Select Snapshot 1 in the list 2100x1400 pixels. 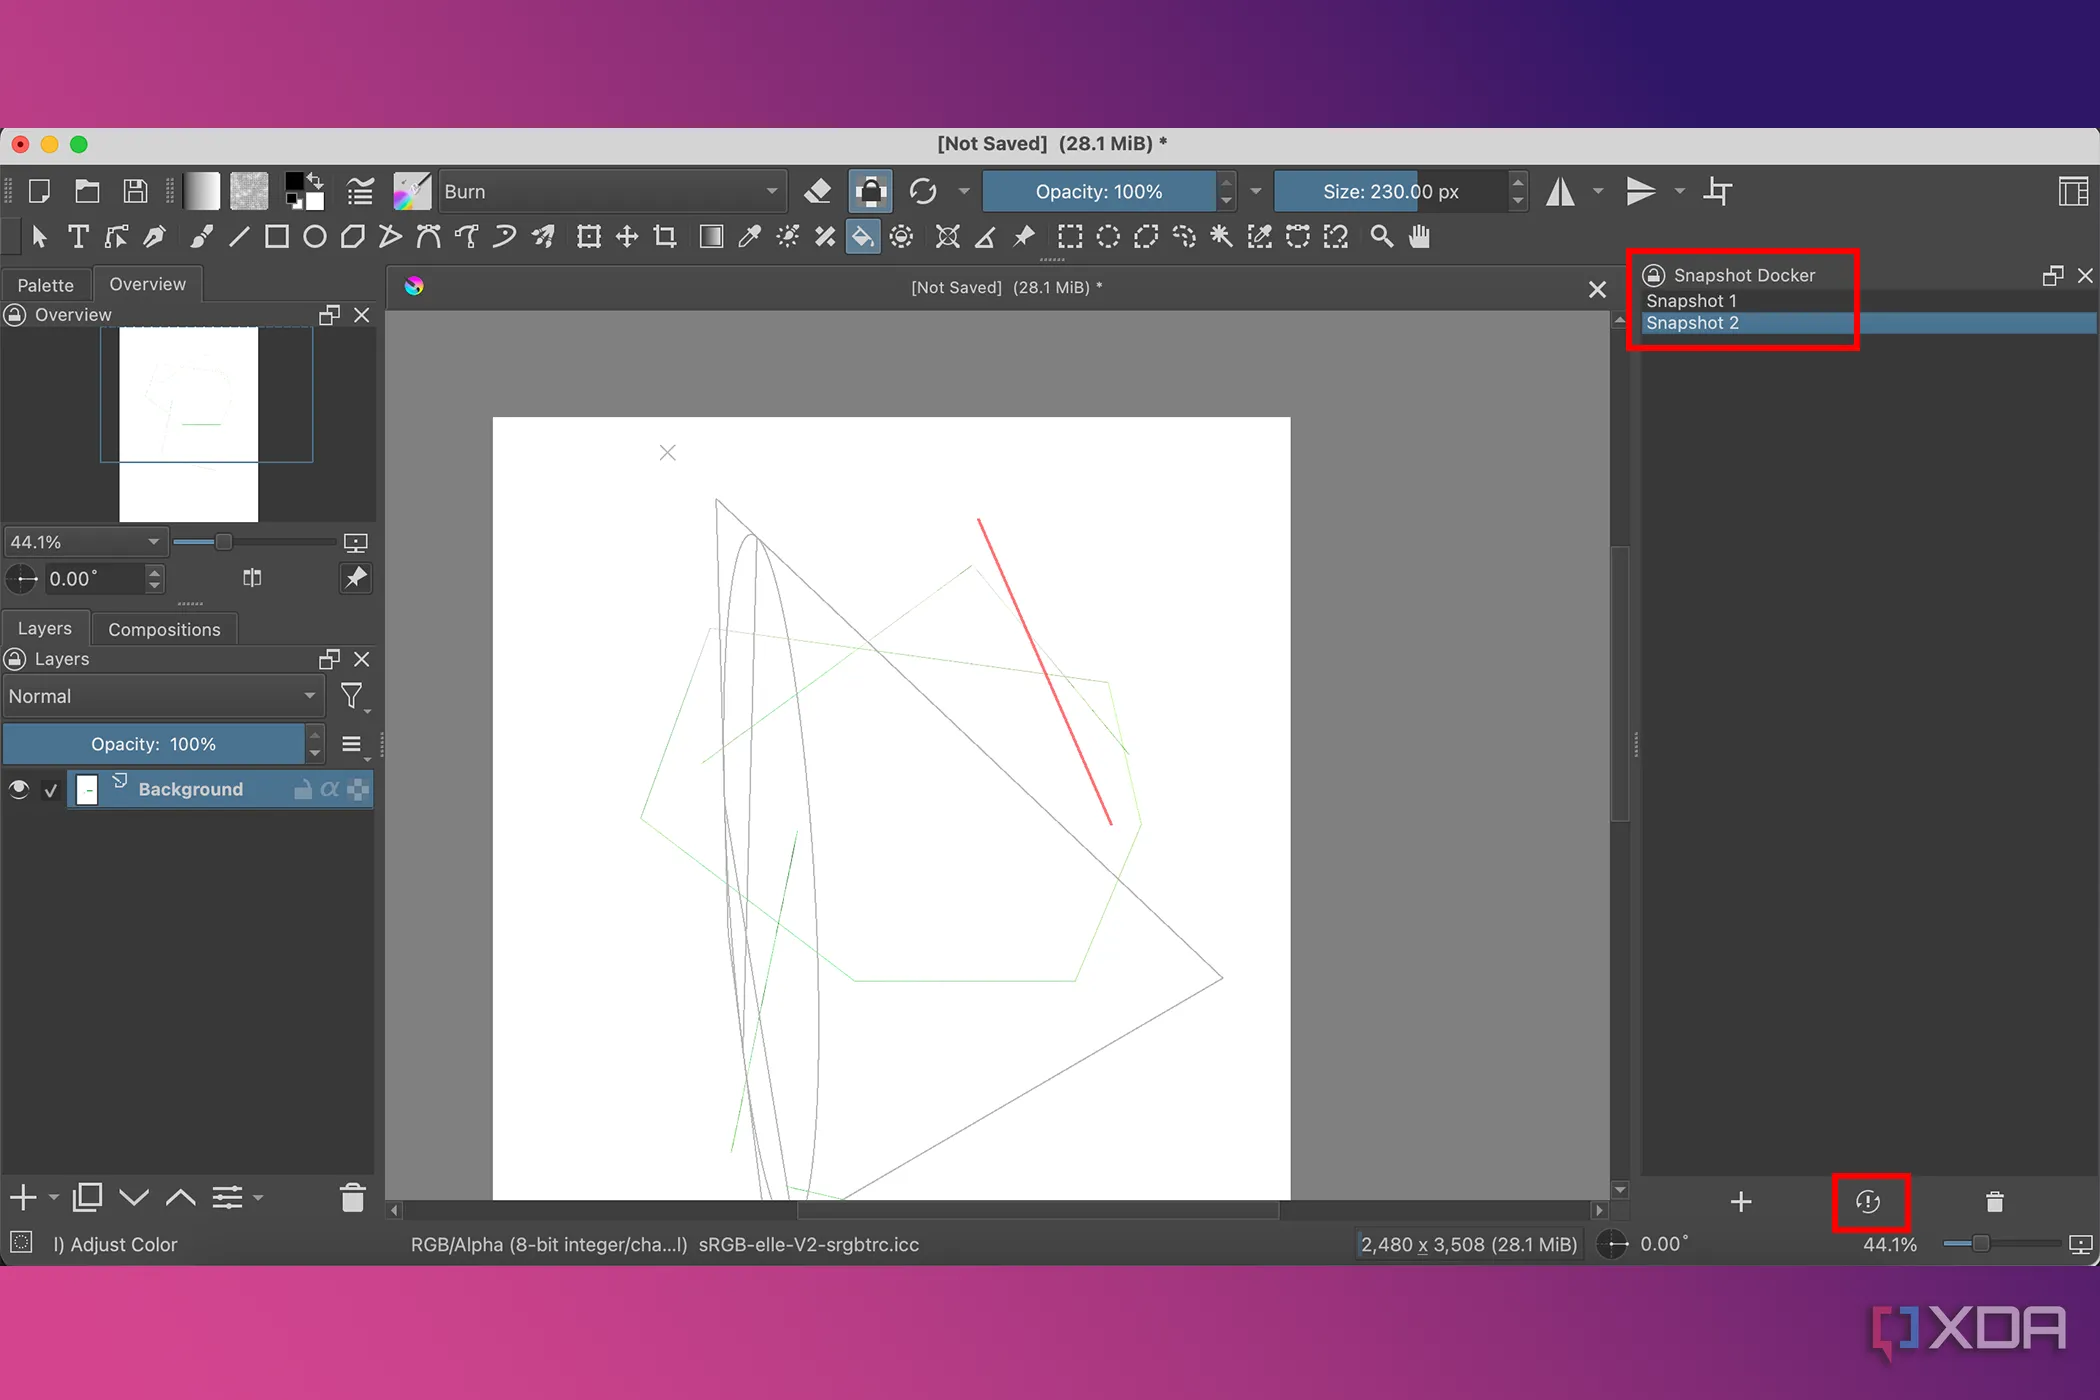(1691, 301)
